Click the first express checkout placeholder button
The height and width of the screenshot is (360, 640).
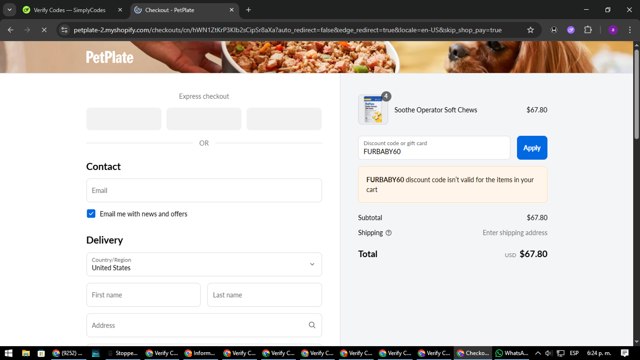(124, 119)
